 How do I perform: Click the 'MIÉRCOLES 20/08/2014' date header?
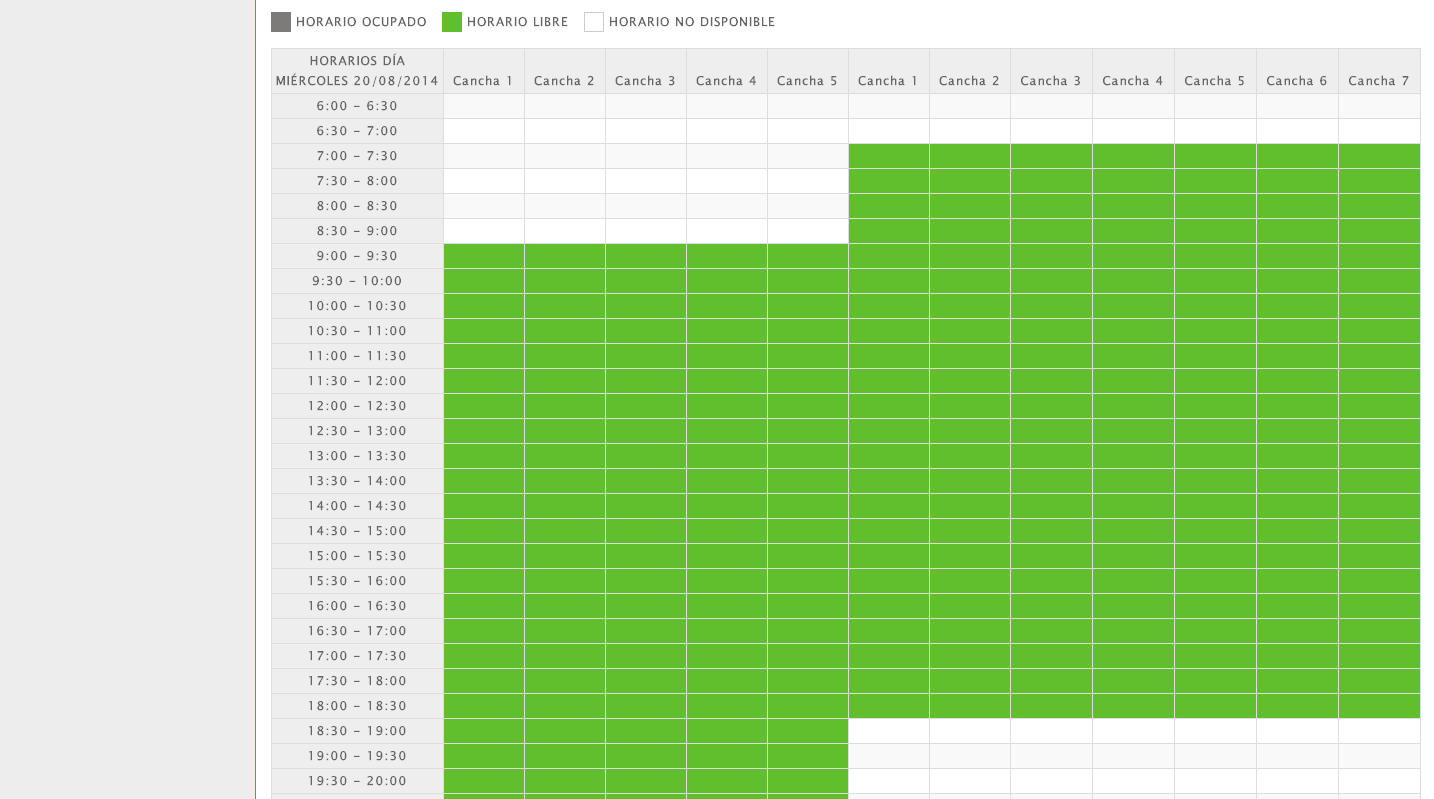(358, 81)
